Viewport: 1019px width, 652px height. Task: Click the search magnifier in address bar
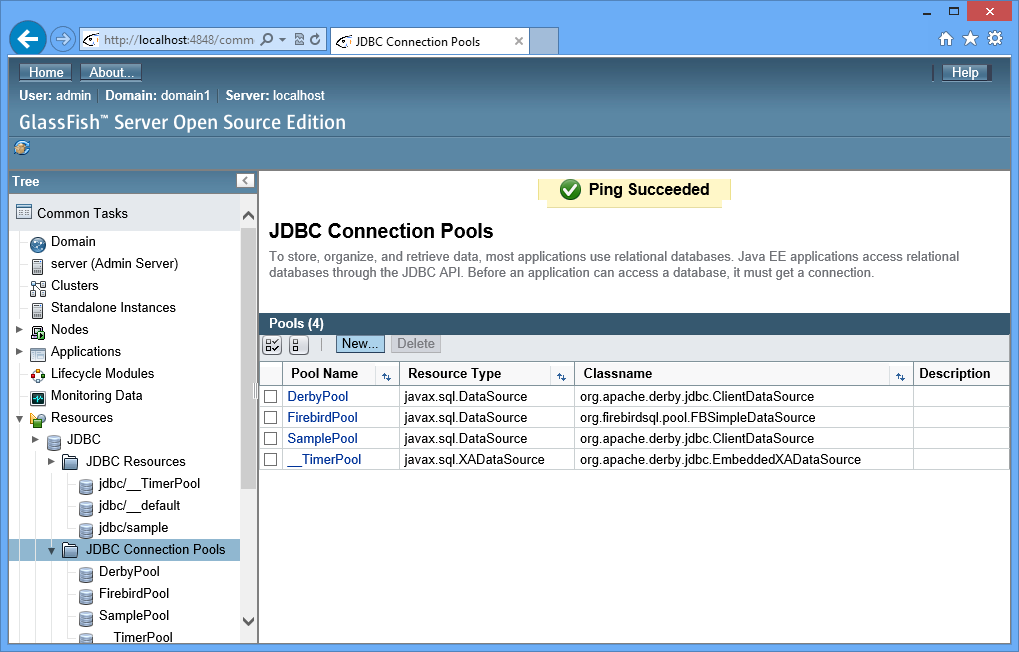[266, 40]
